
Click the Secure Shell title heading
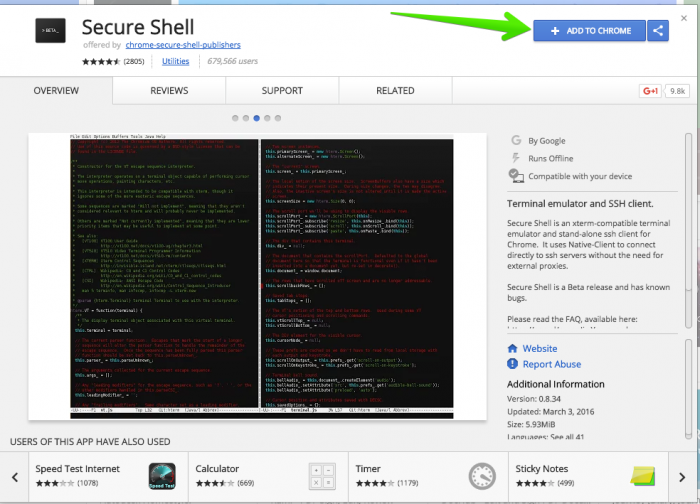pyautogui.click(x=138, y=27)
